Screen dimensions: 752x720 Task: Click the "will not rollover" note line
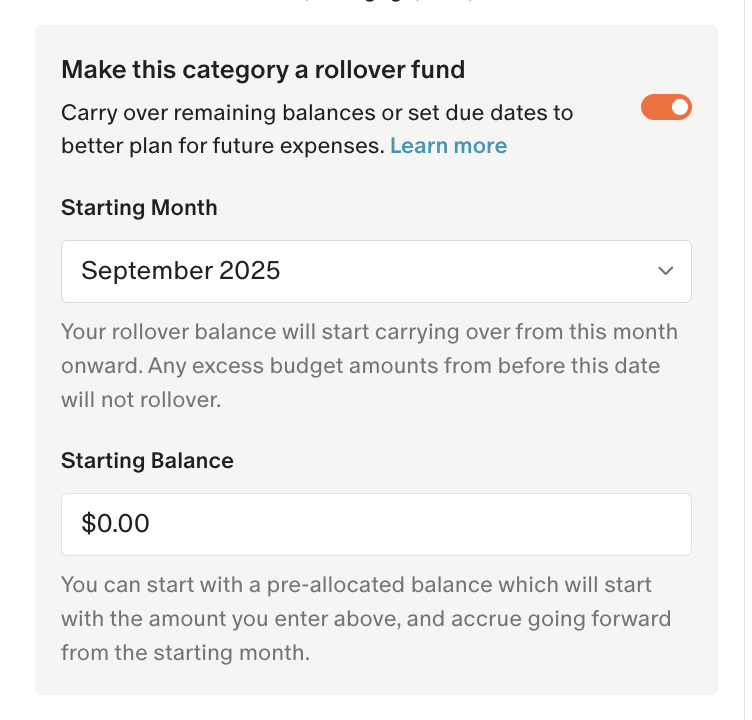point(140,400)
